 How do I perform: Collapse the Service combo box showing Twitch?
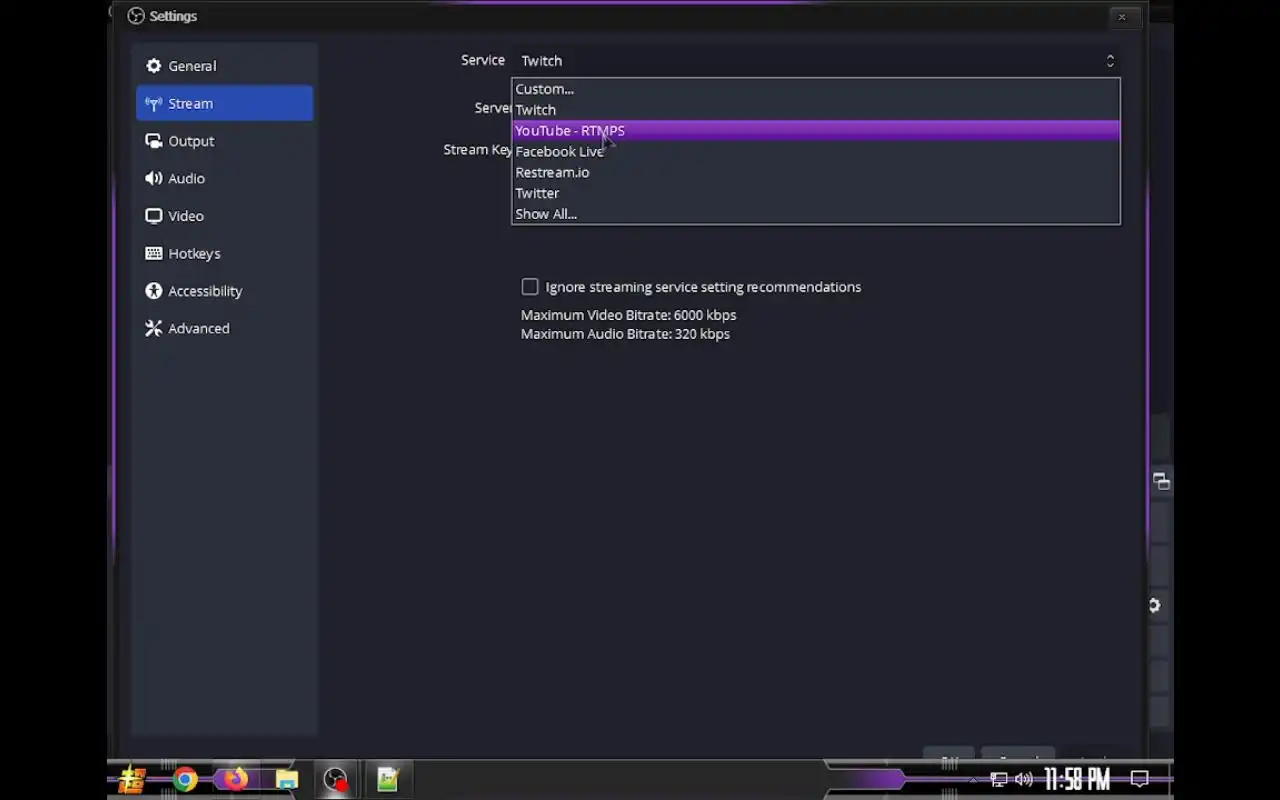click(x=816, y=61)
